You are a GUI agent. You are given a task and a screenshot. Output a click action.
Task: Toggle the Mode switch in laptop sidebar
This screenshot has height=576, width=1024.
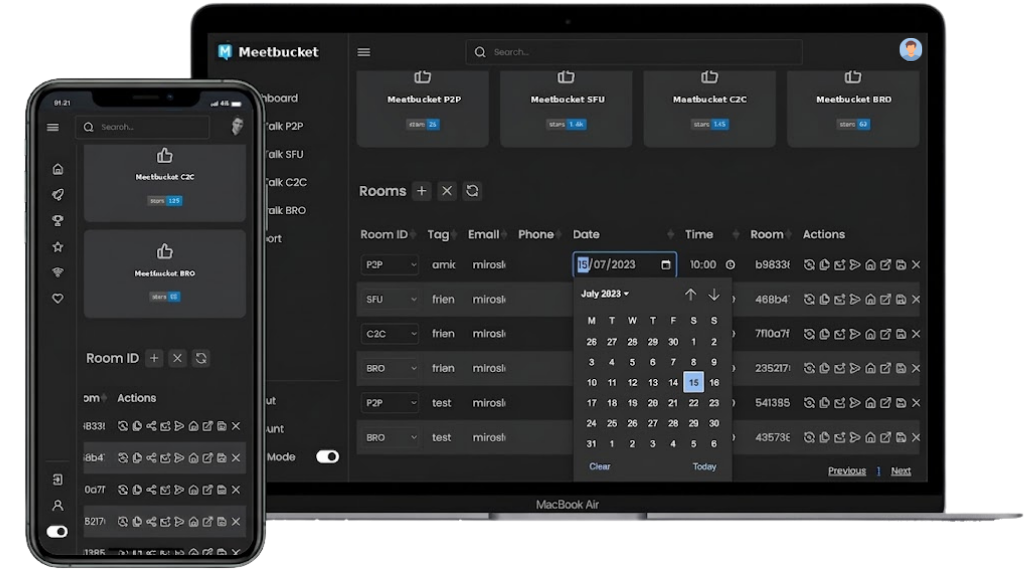(327, 456)
